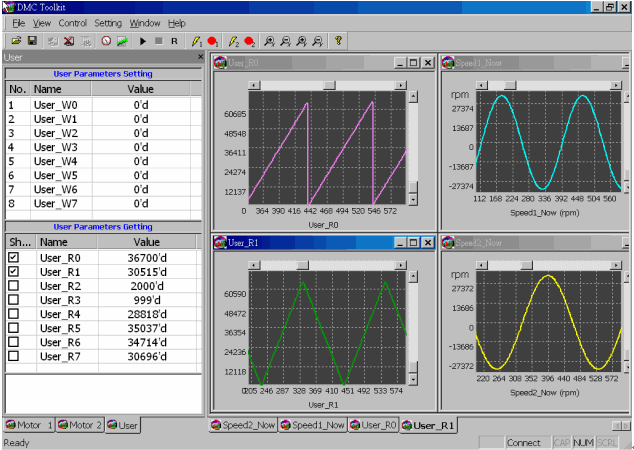Click the yellow help question mark icon
Screen dimensions: 634x450
point(338,41)
